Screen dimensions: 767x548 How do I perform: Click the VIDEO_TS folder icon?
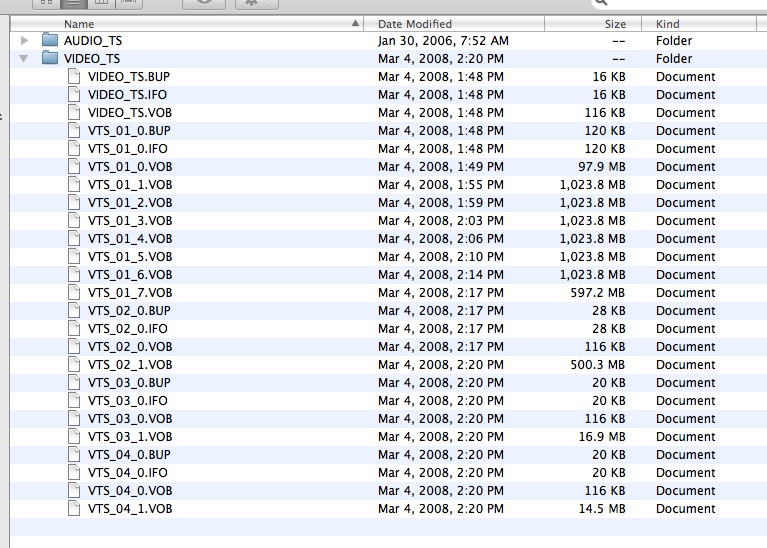click(x=50, y=58)
